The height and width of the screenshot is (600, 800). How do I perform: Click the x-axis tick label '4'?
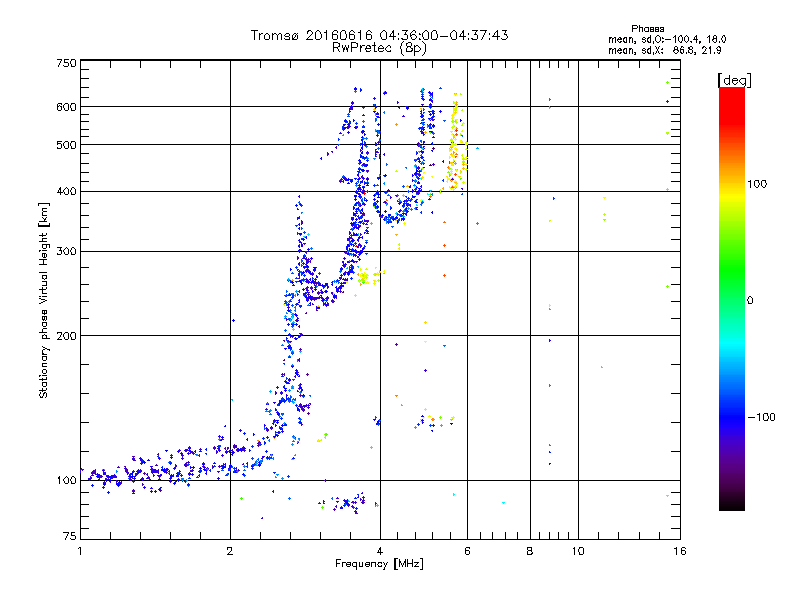[380, 551]
